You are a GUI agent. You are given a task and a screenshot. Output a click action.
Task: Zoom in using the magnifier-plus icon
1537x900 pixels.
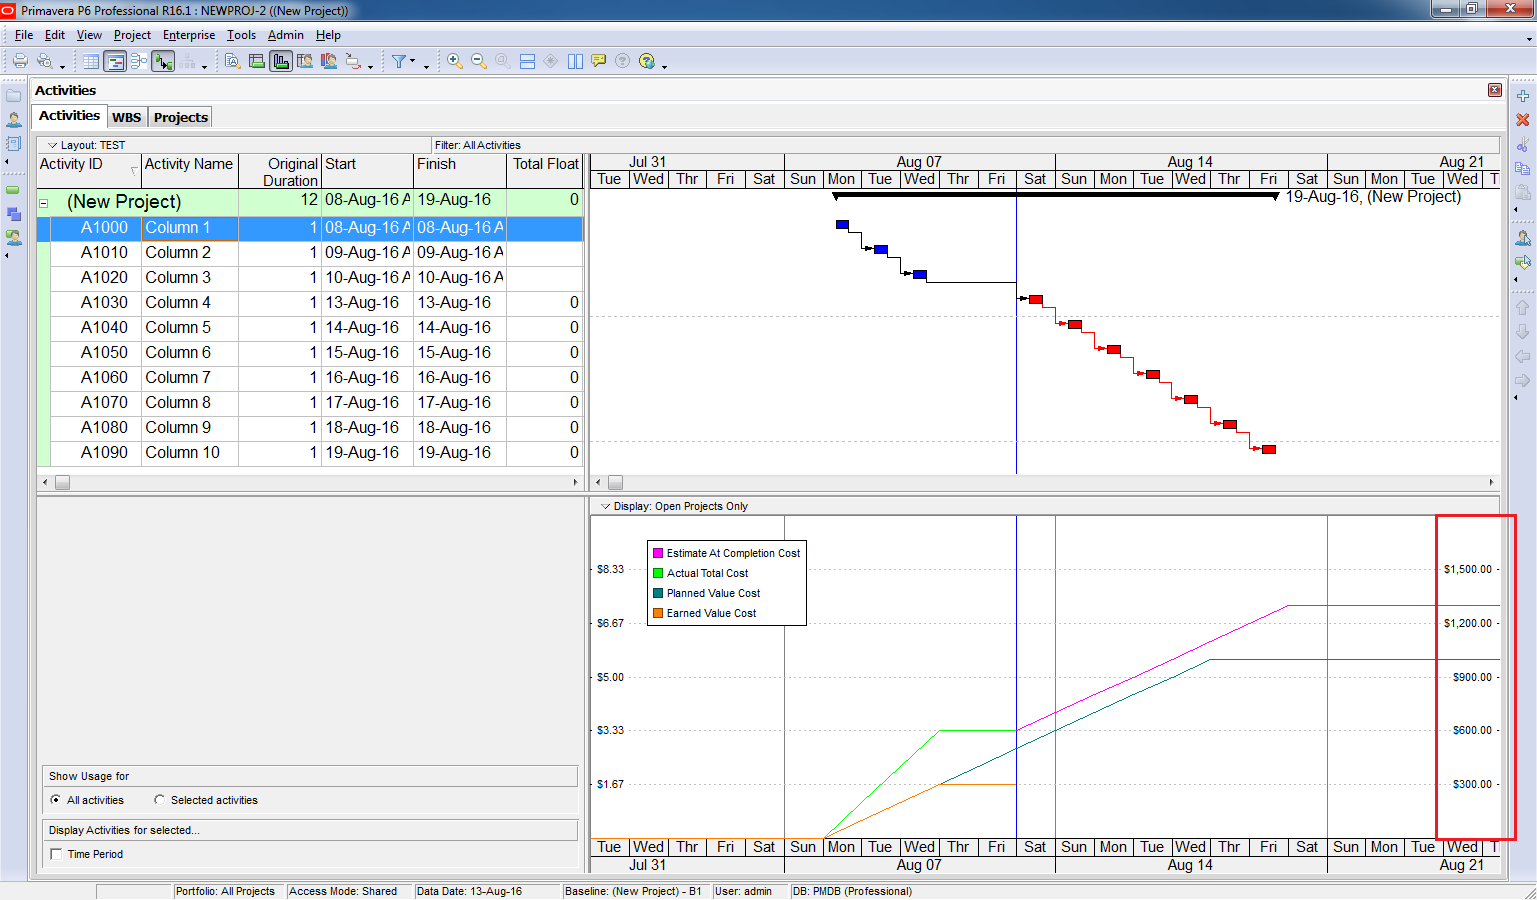tap(454, 61)
